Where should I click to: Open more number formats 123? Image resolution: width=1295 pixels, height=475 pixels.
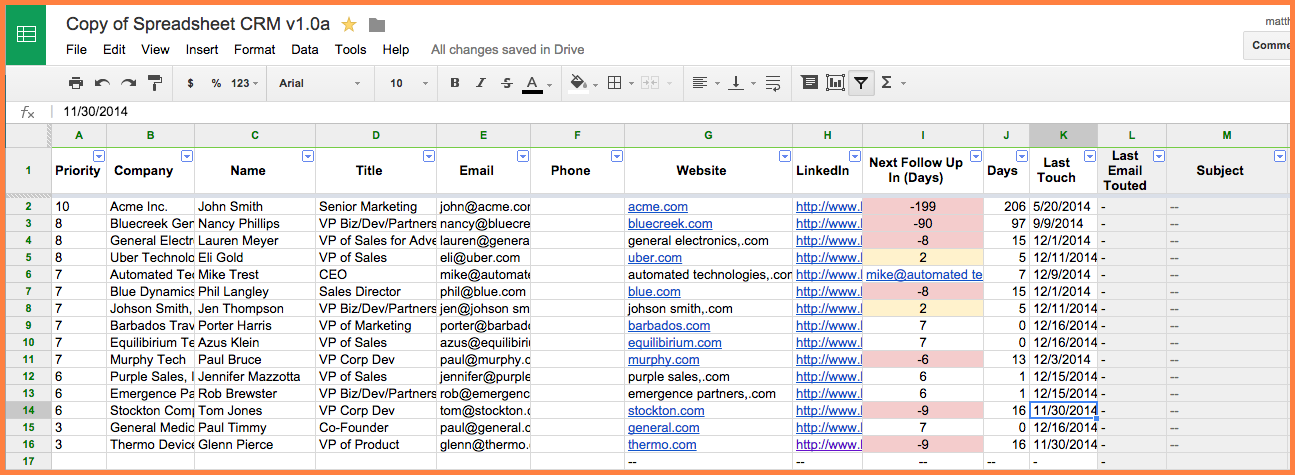click(244, 83)
